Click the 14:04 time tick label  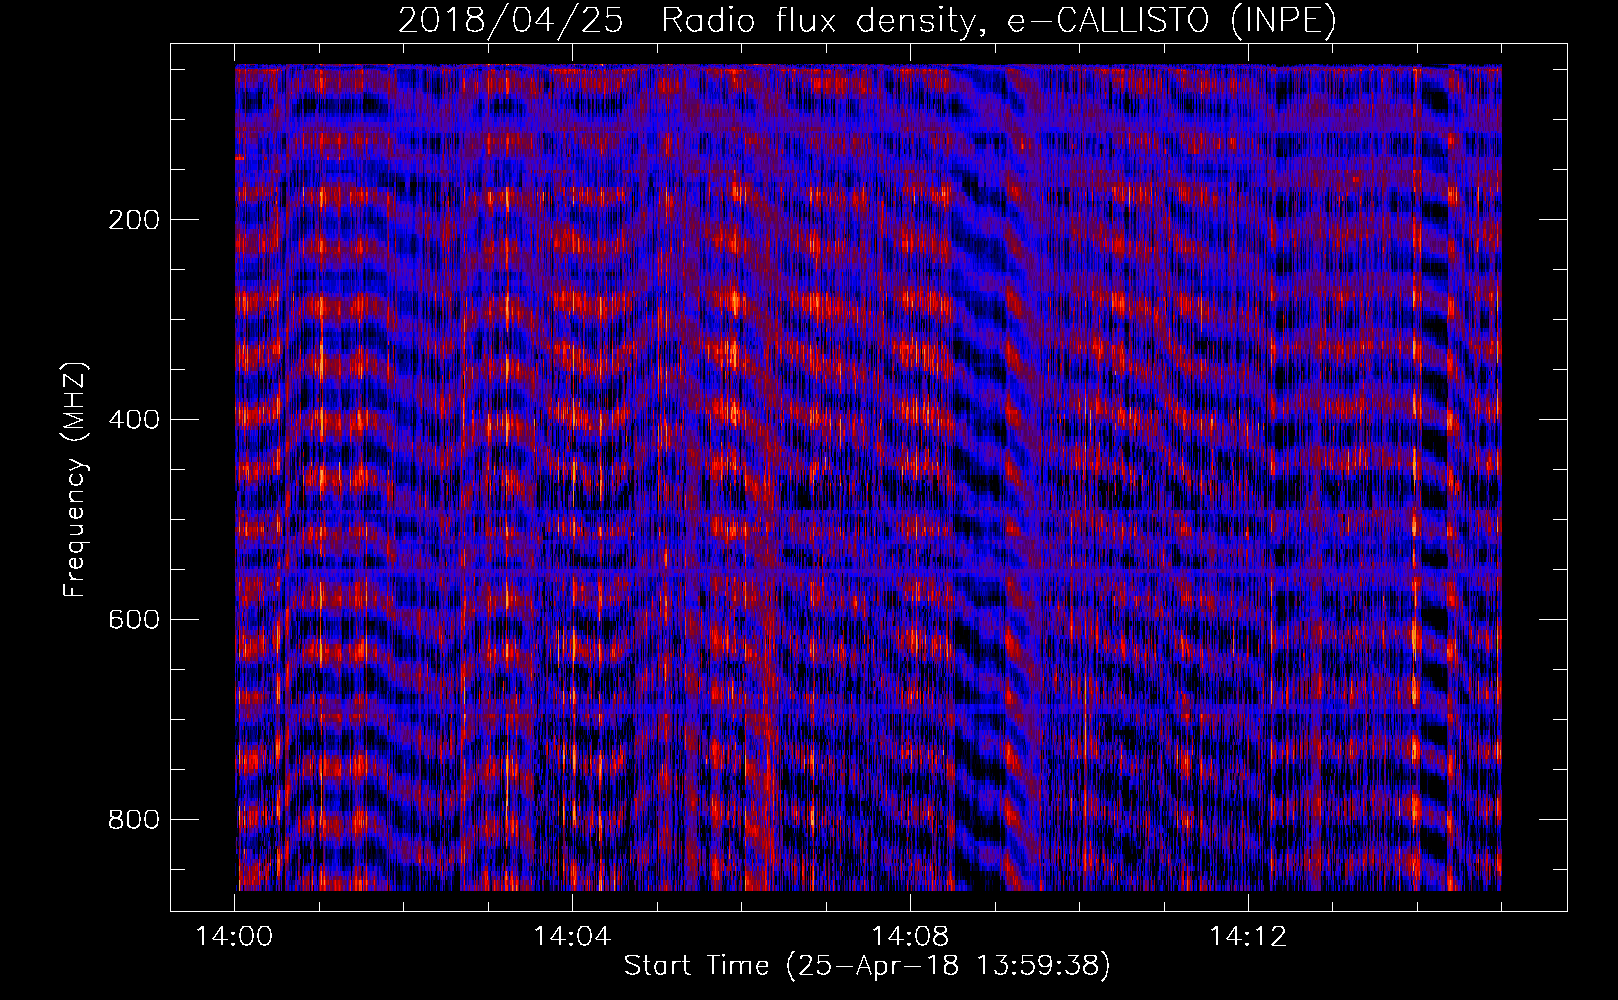(x=572, y=937)
